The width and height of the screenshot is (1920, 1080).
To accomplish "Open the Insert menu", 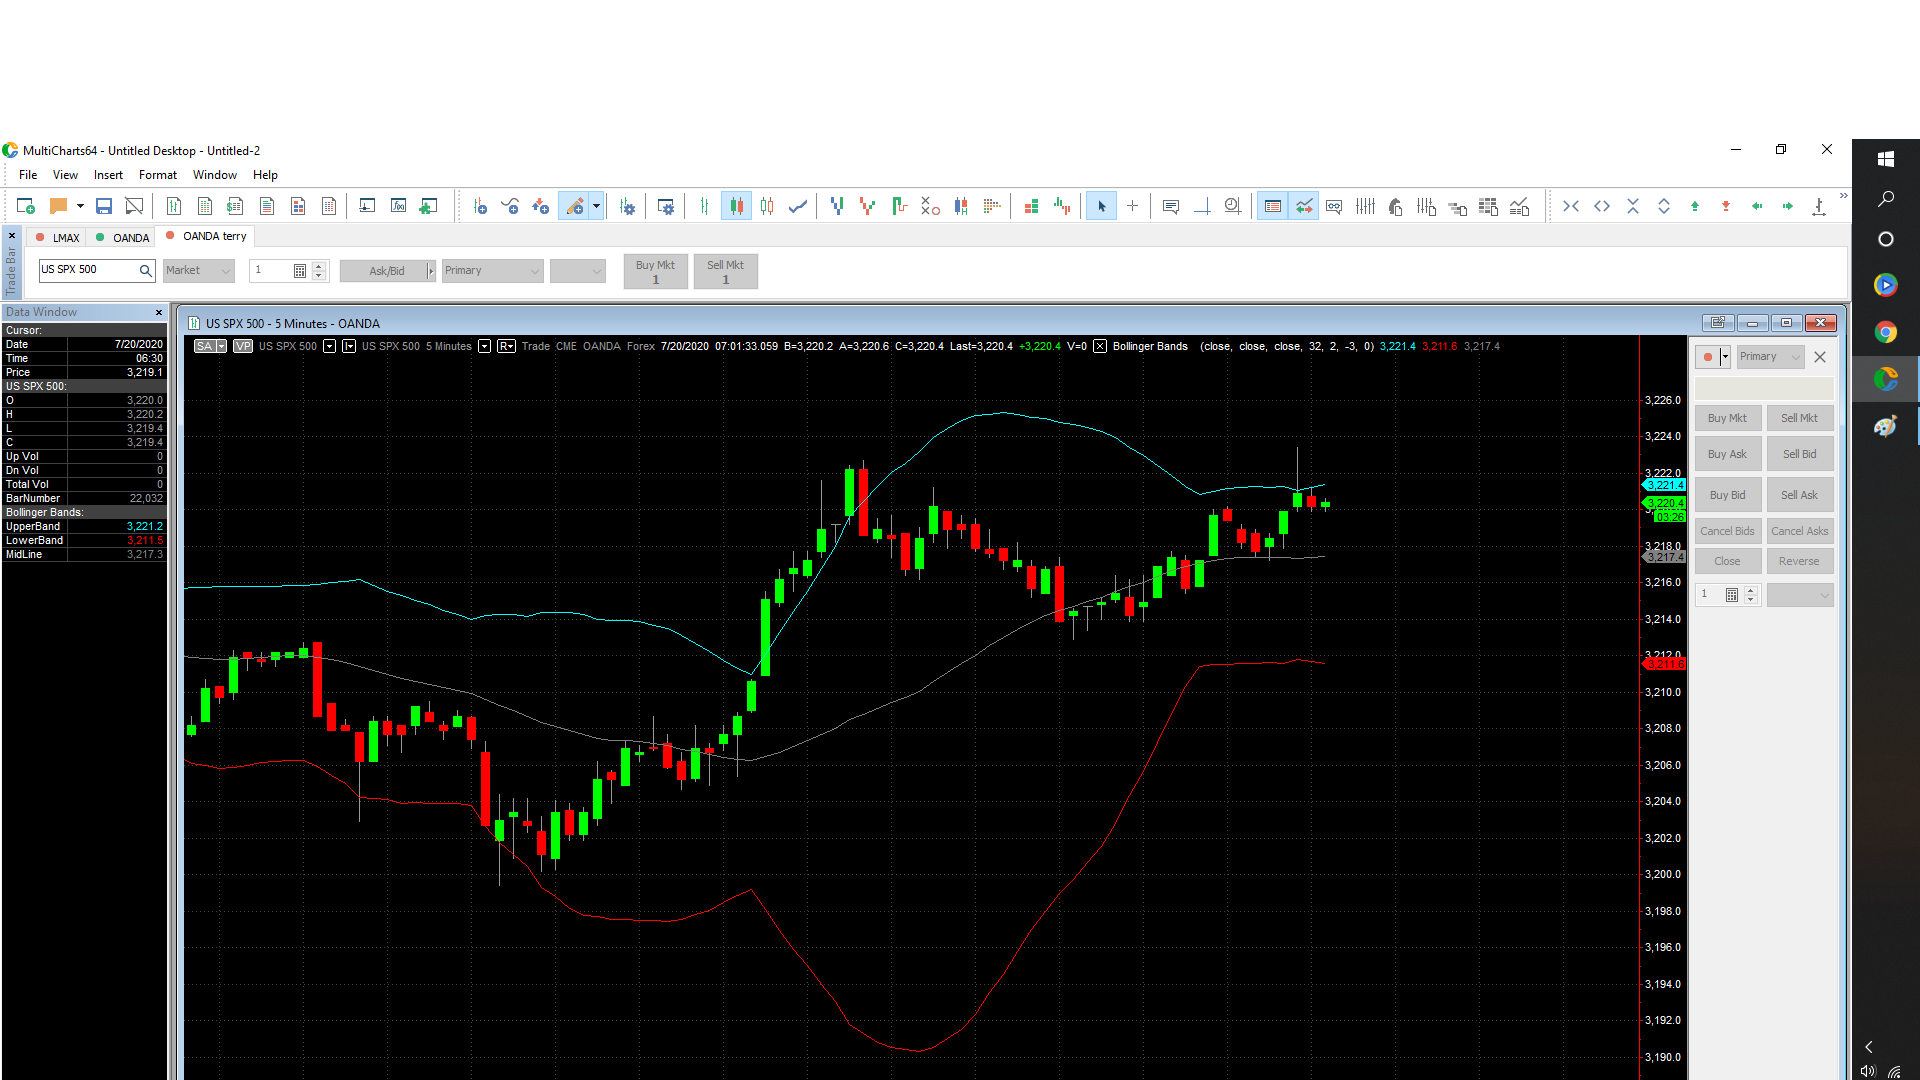I will point(108,175).
